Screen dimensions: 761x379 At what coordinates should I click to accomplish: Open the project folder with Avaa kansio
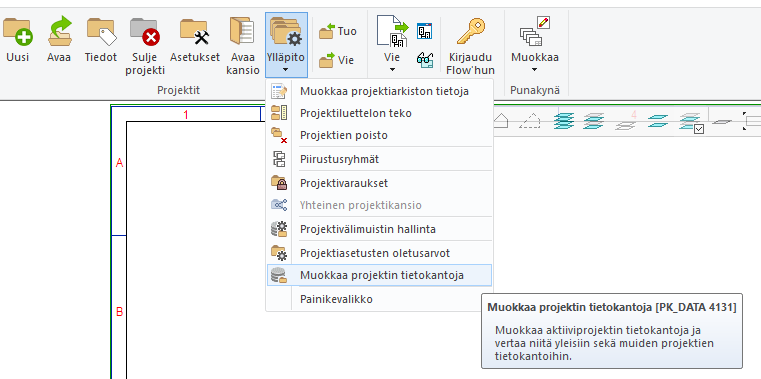[243, 46]
